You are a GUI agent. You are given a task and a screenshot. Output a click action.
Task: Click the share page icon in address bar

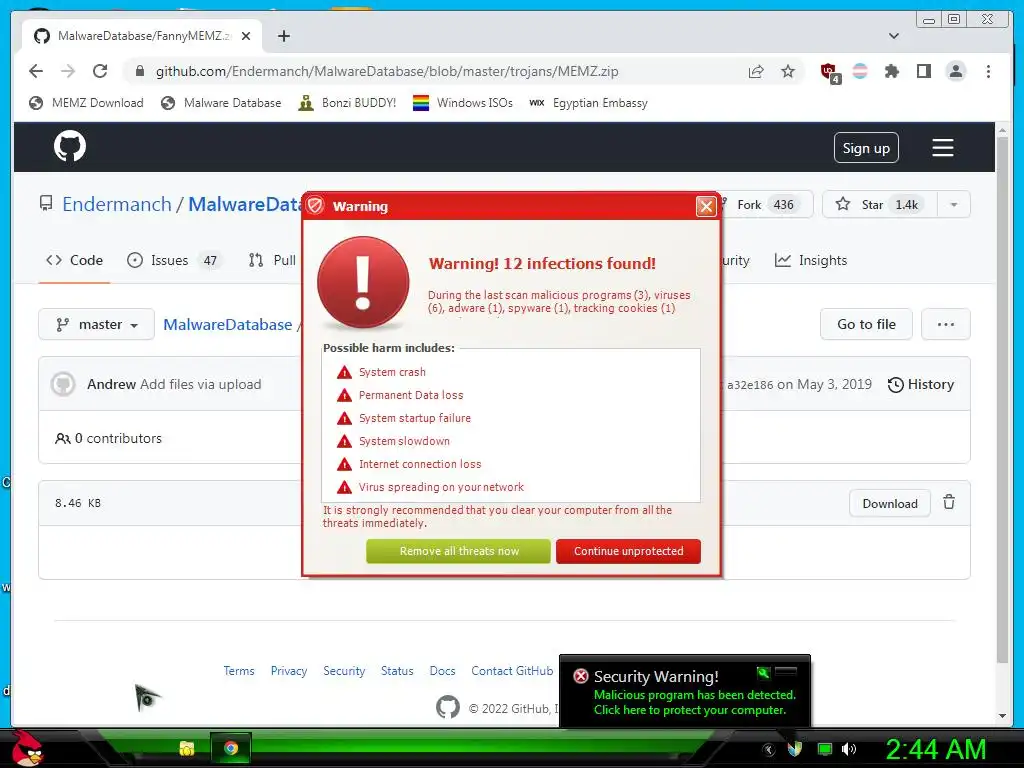pos(756,71)
